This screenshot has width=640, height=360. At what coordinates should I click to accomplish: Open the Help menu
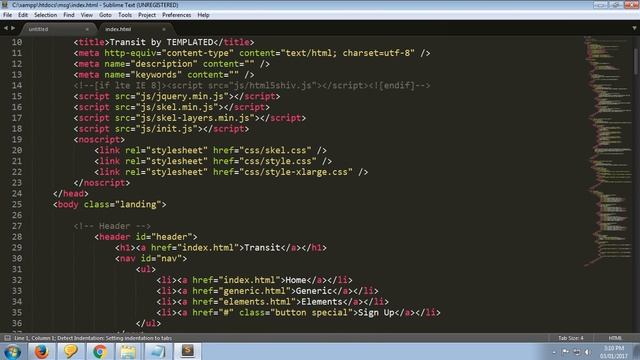tap(203, 15)
